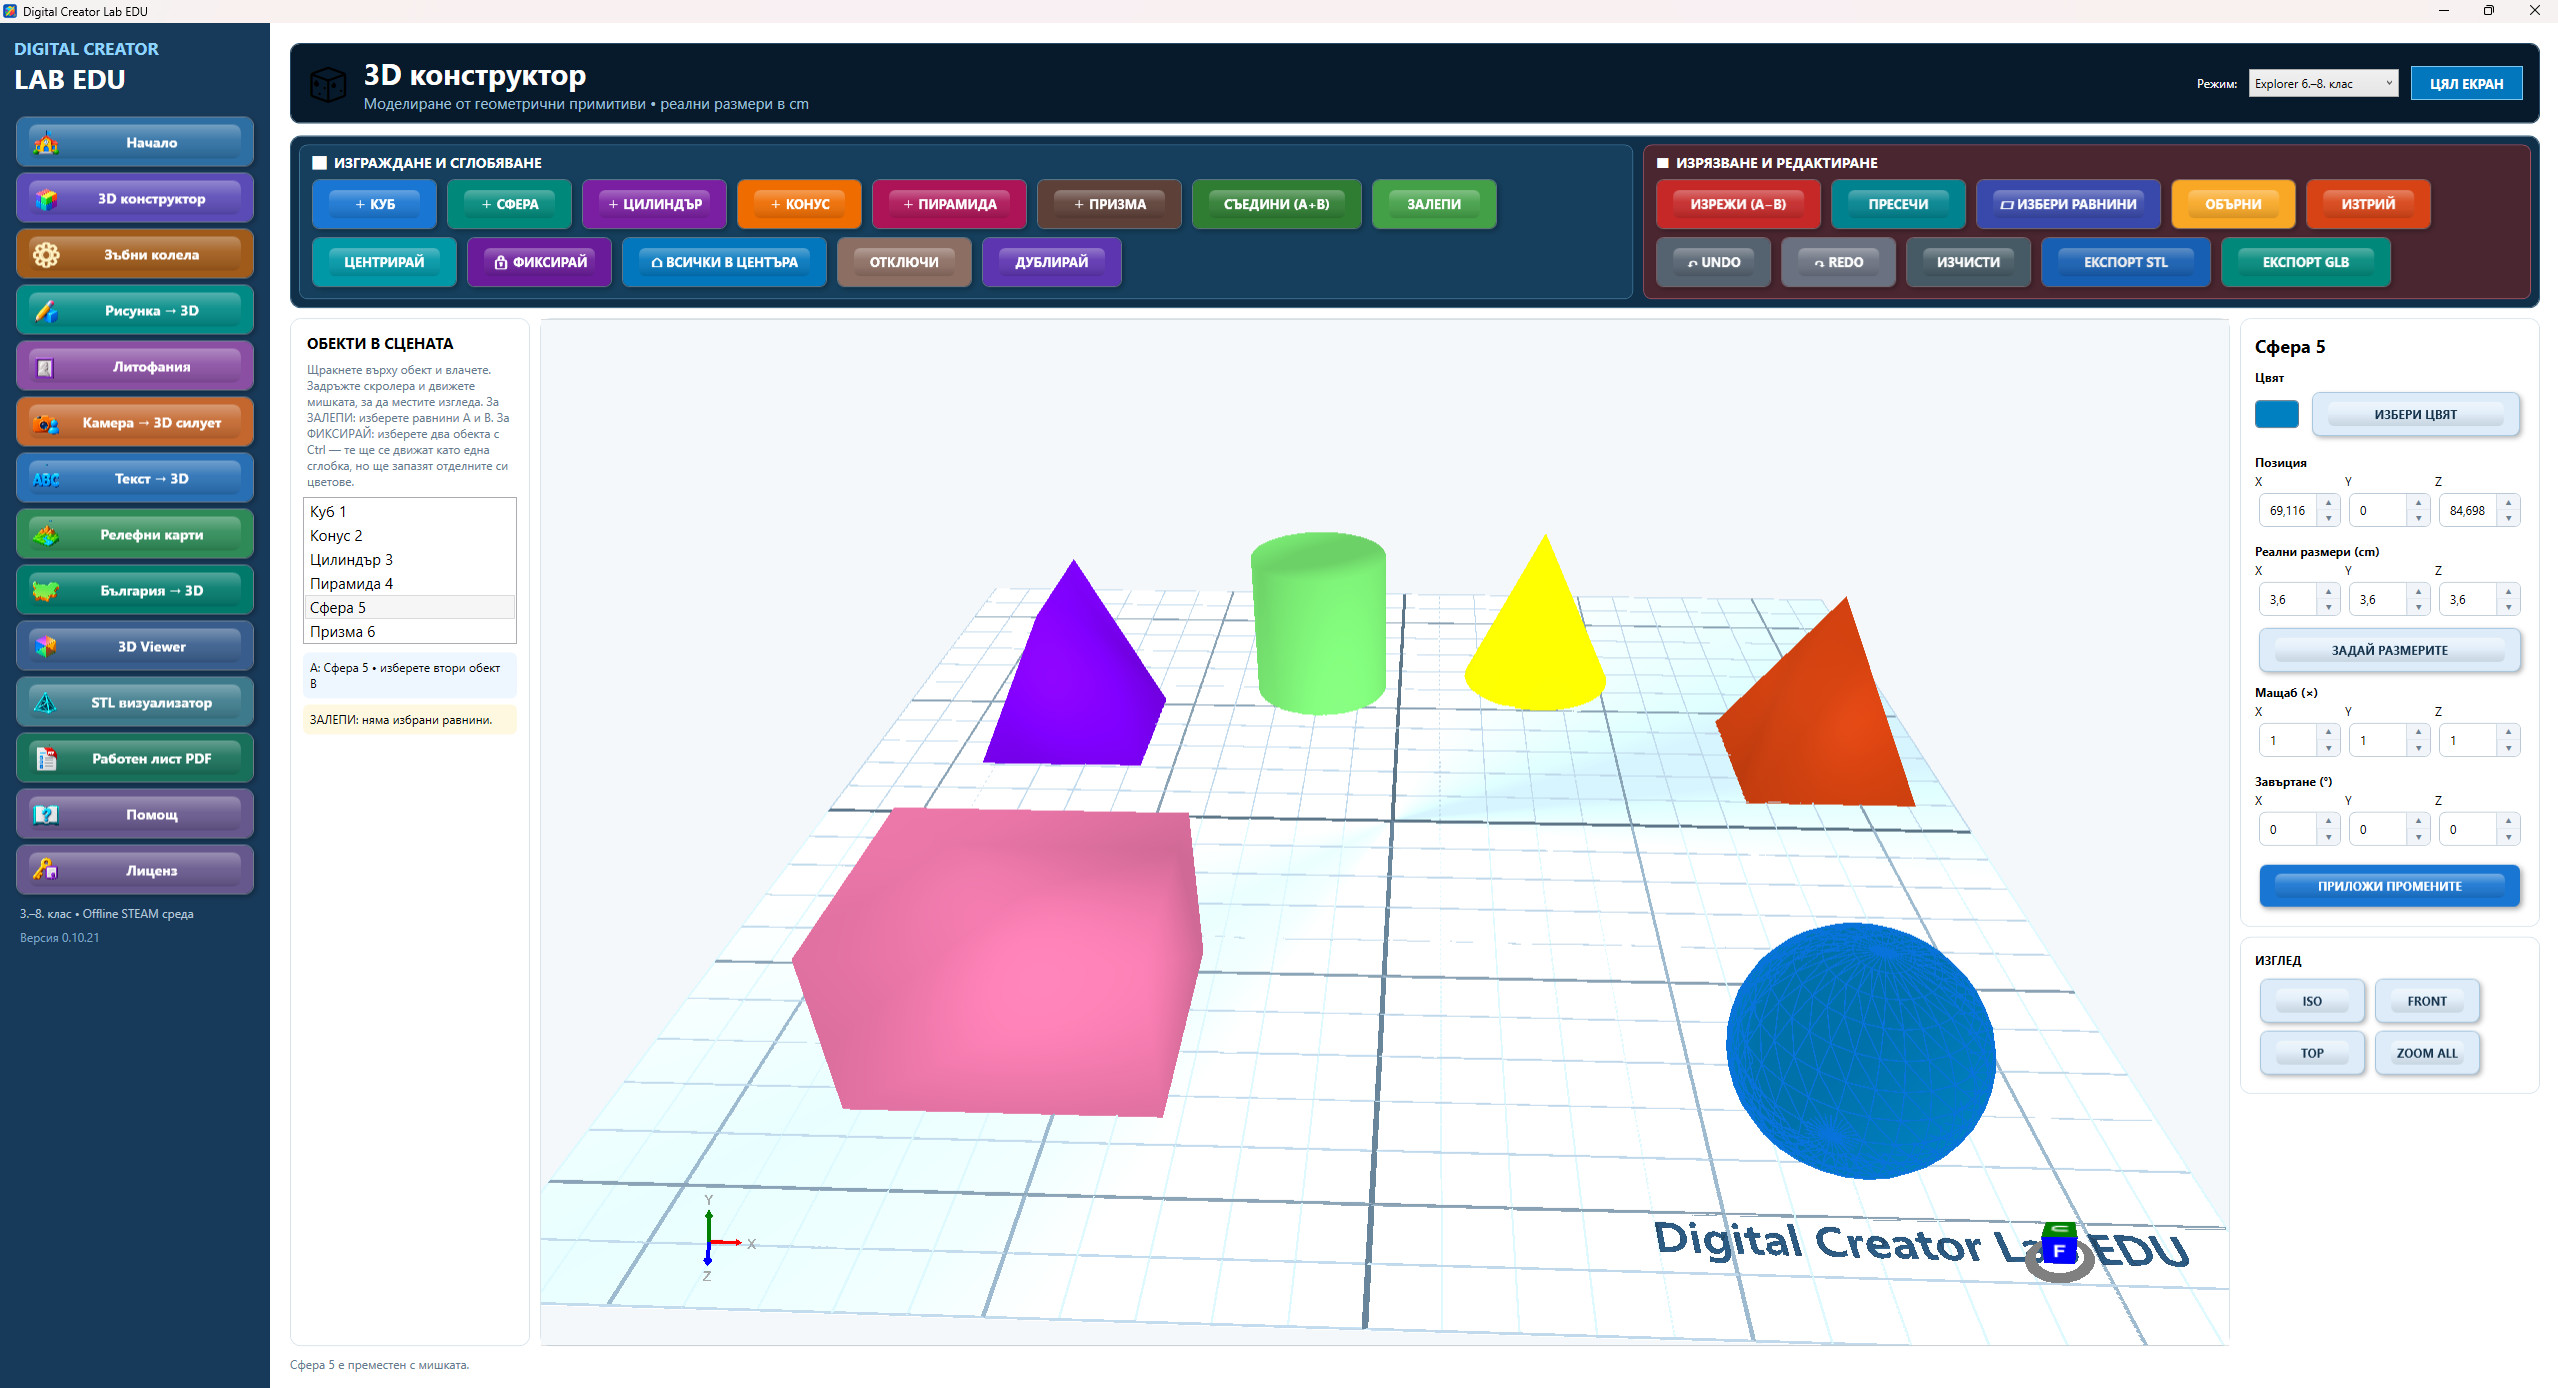Click the Лиценз key icon
The height and width of the screenshot is (1388, 2558).
pyautogui.click(x=46, y=871)
